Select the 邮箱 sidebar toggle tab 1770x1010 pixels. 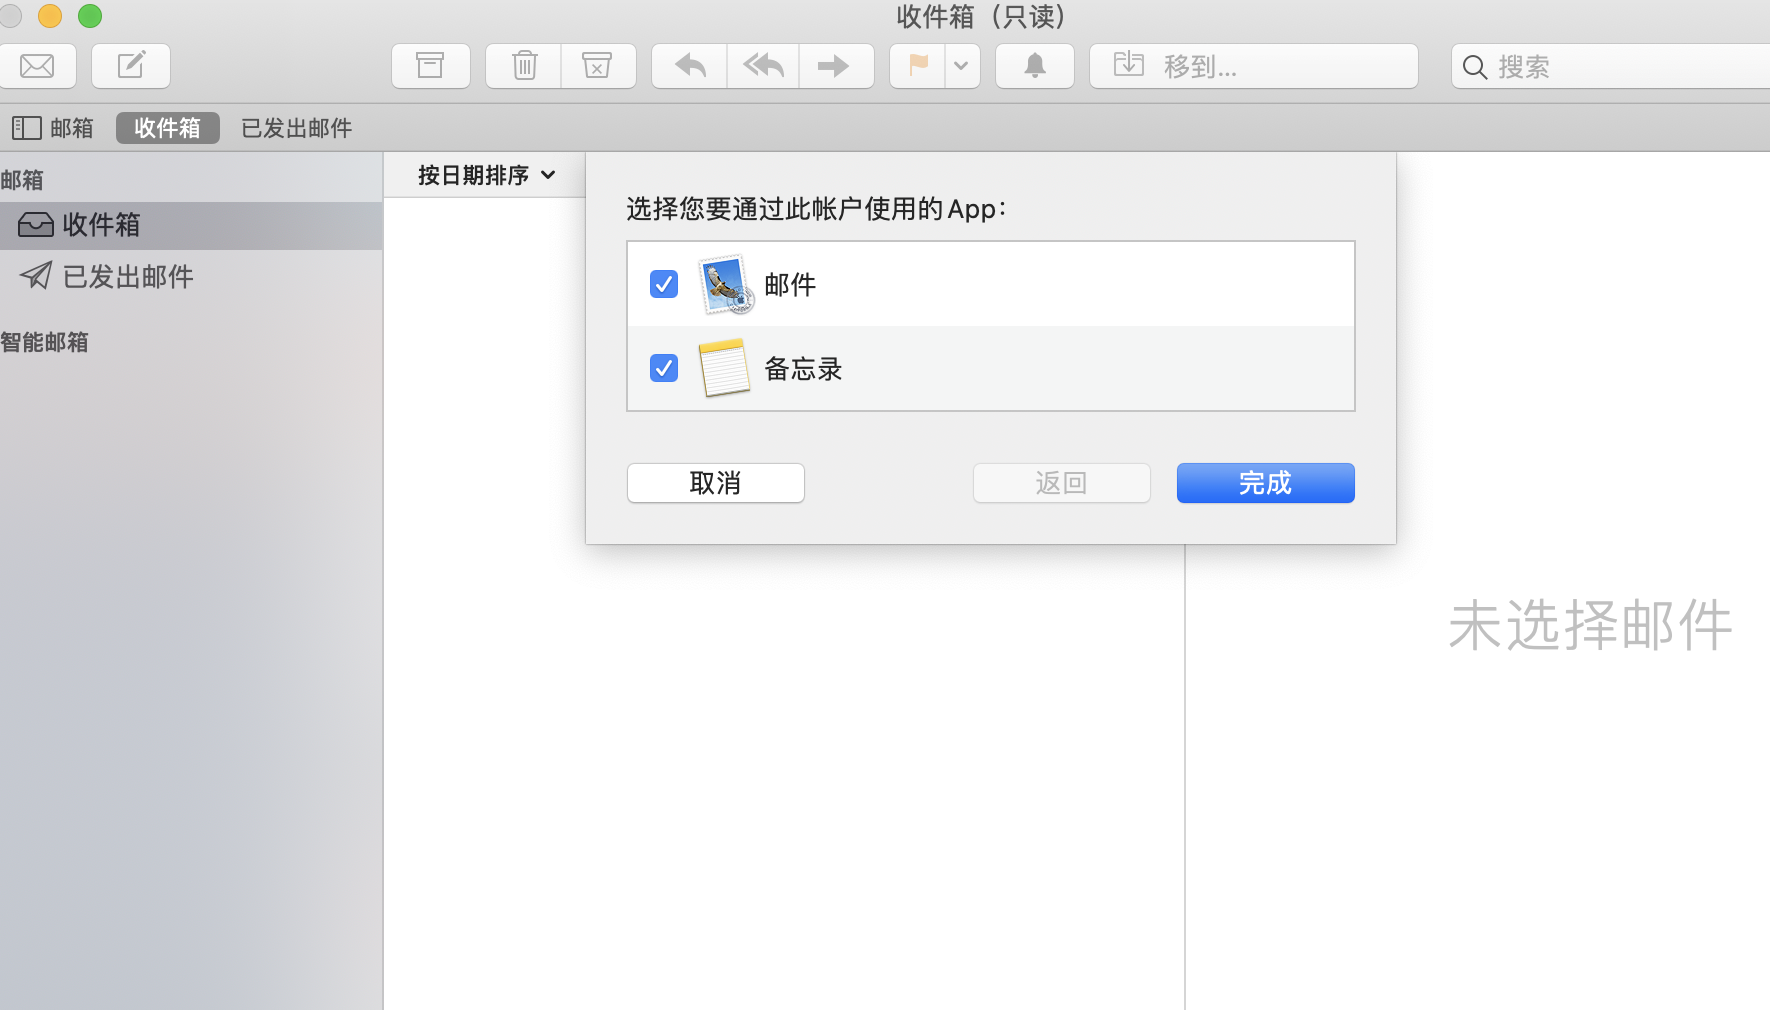52,128
